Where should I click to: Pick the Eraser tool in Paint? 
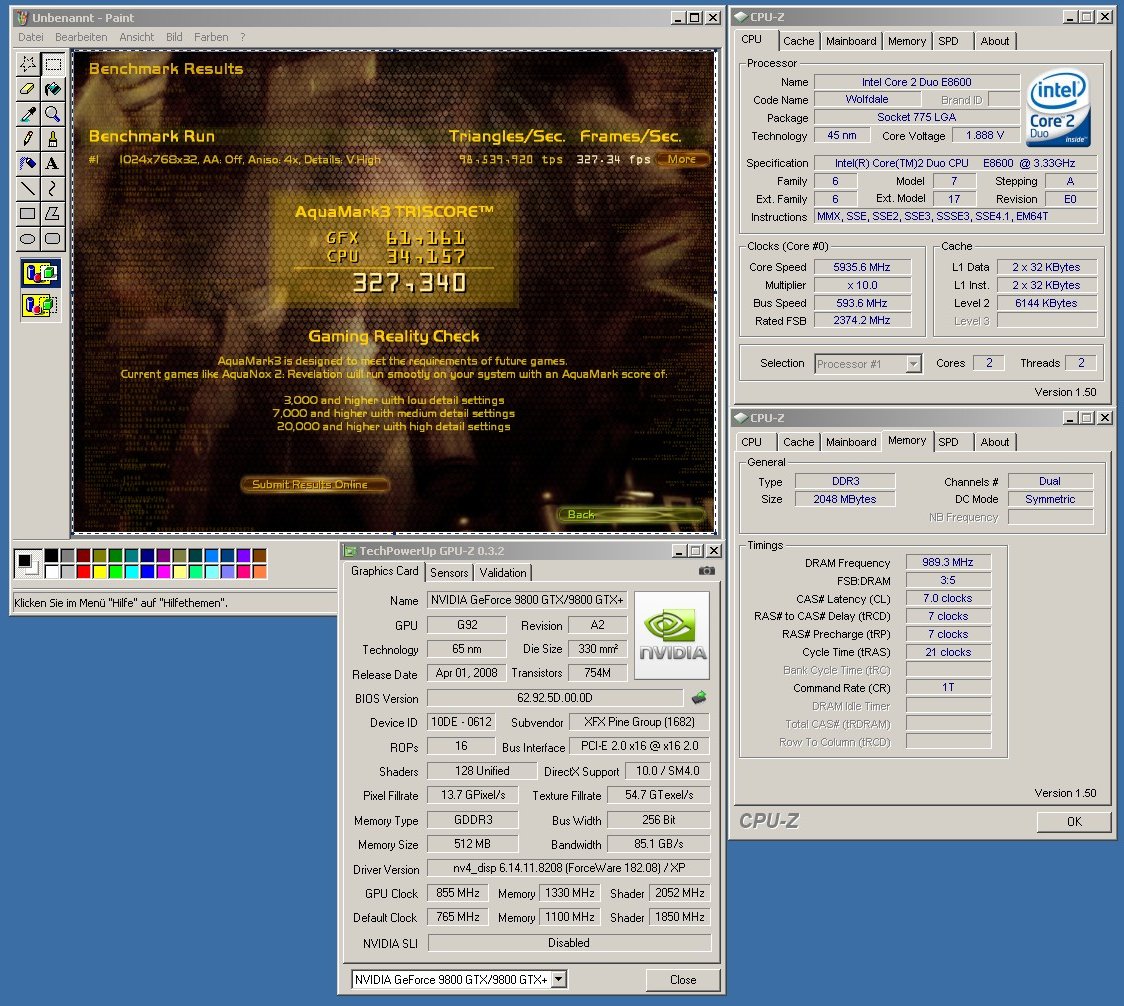28,89
